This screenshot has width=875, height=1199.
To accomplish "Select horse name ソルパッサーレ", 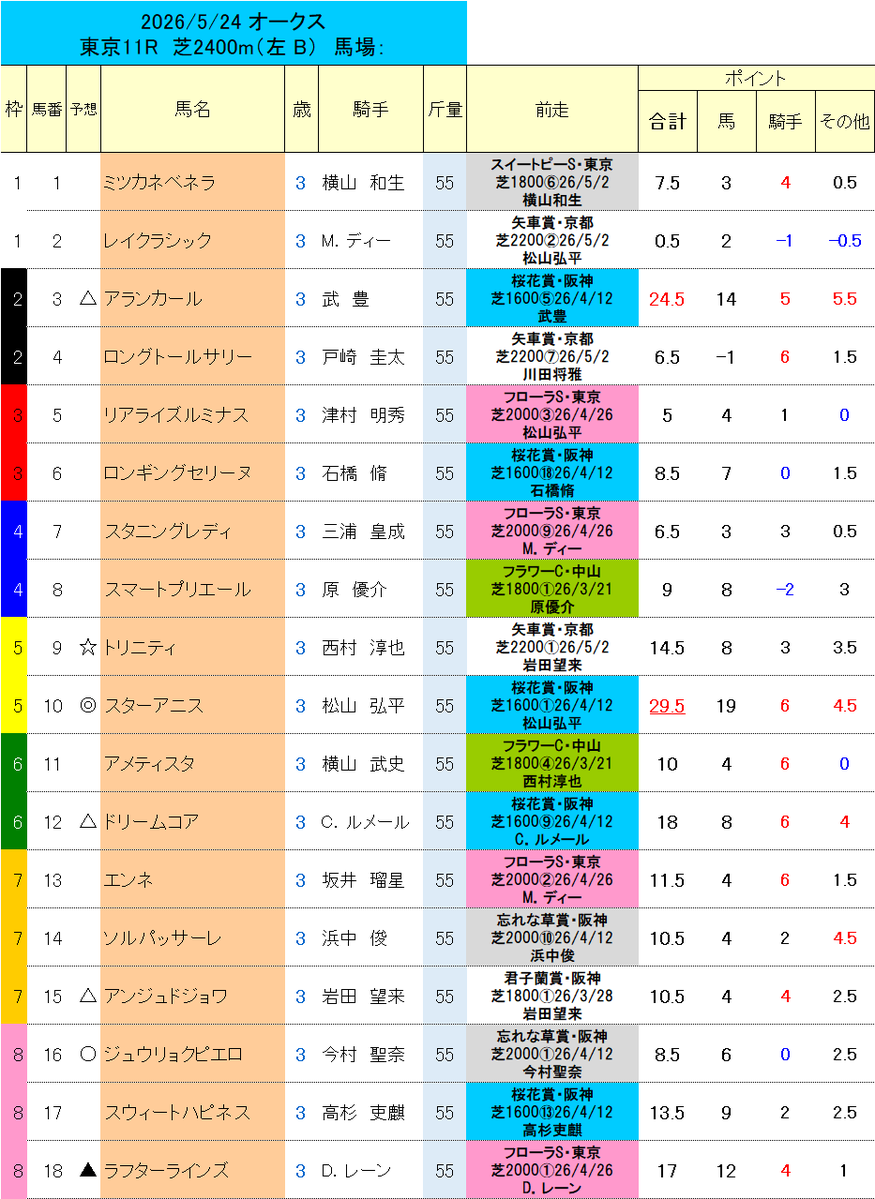I will tap(163, 938).
